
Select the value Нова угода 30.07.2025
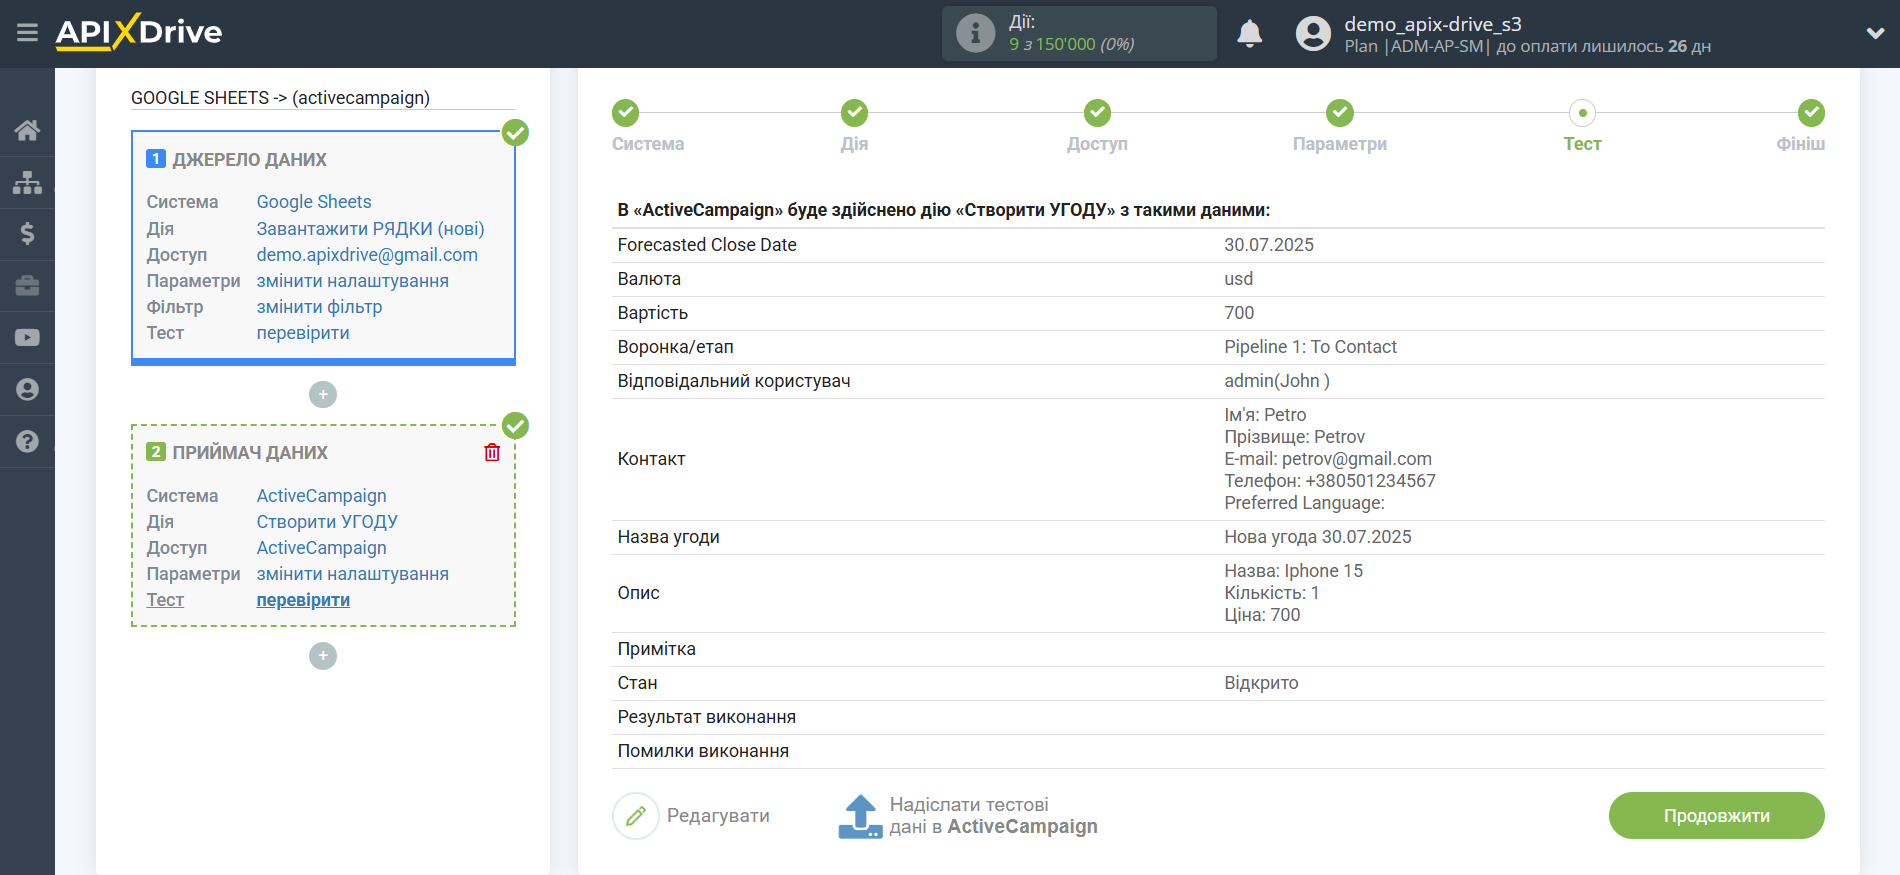[1318, 537]
